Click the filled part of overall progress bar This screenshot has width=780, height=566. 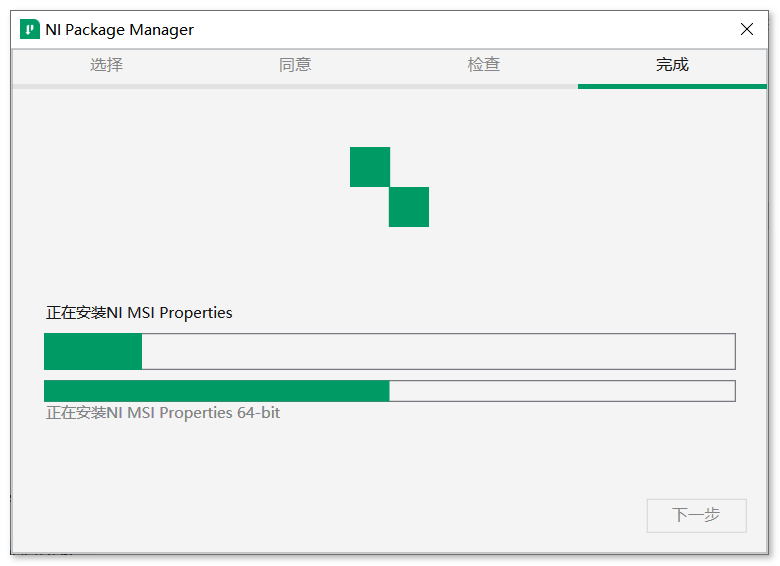tap(93, 352)
